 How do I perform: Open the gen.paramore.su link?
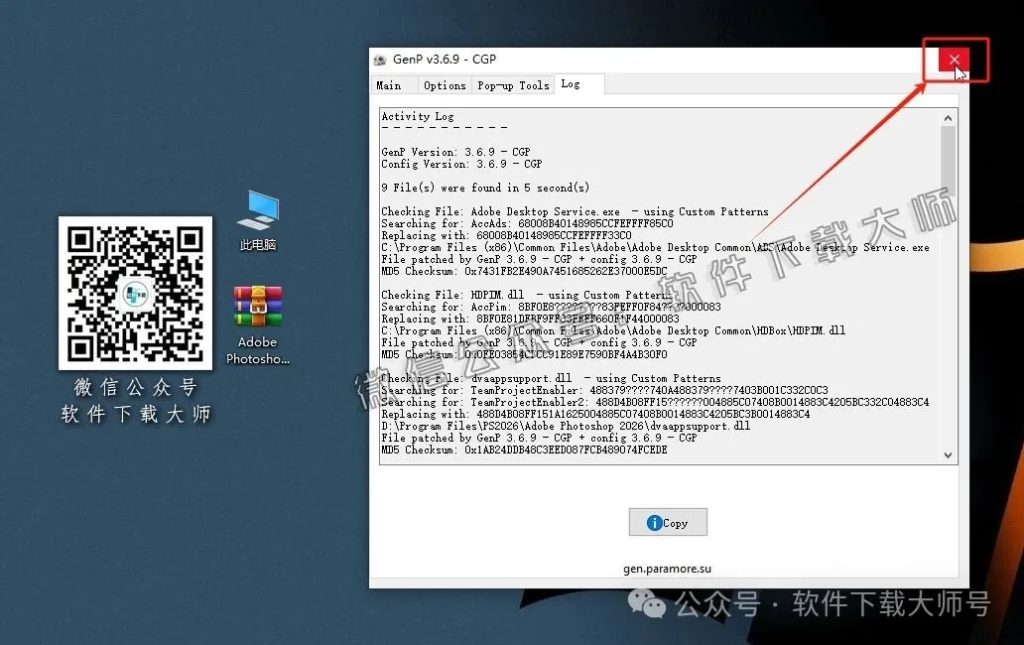667,567
